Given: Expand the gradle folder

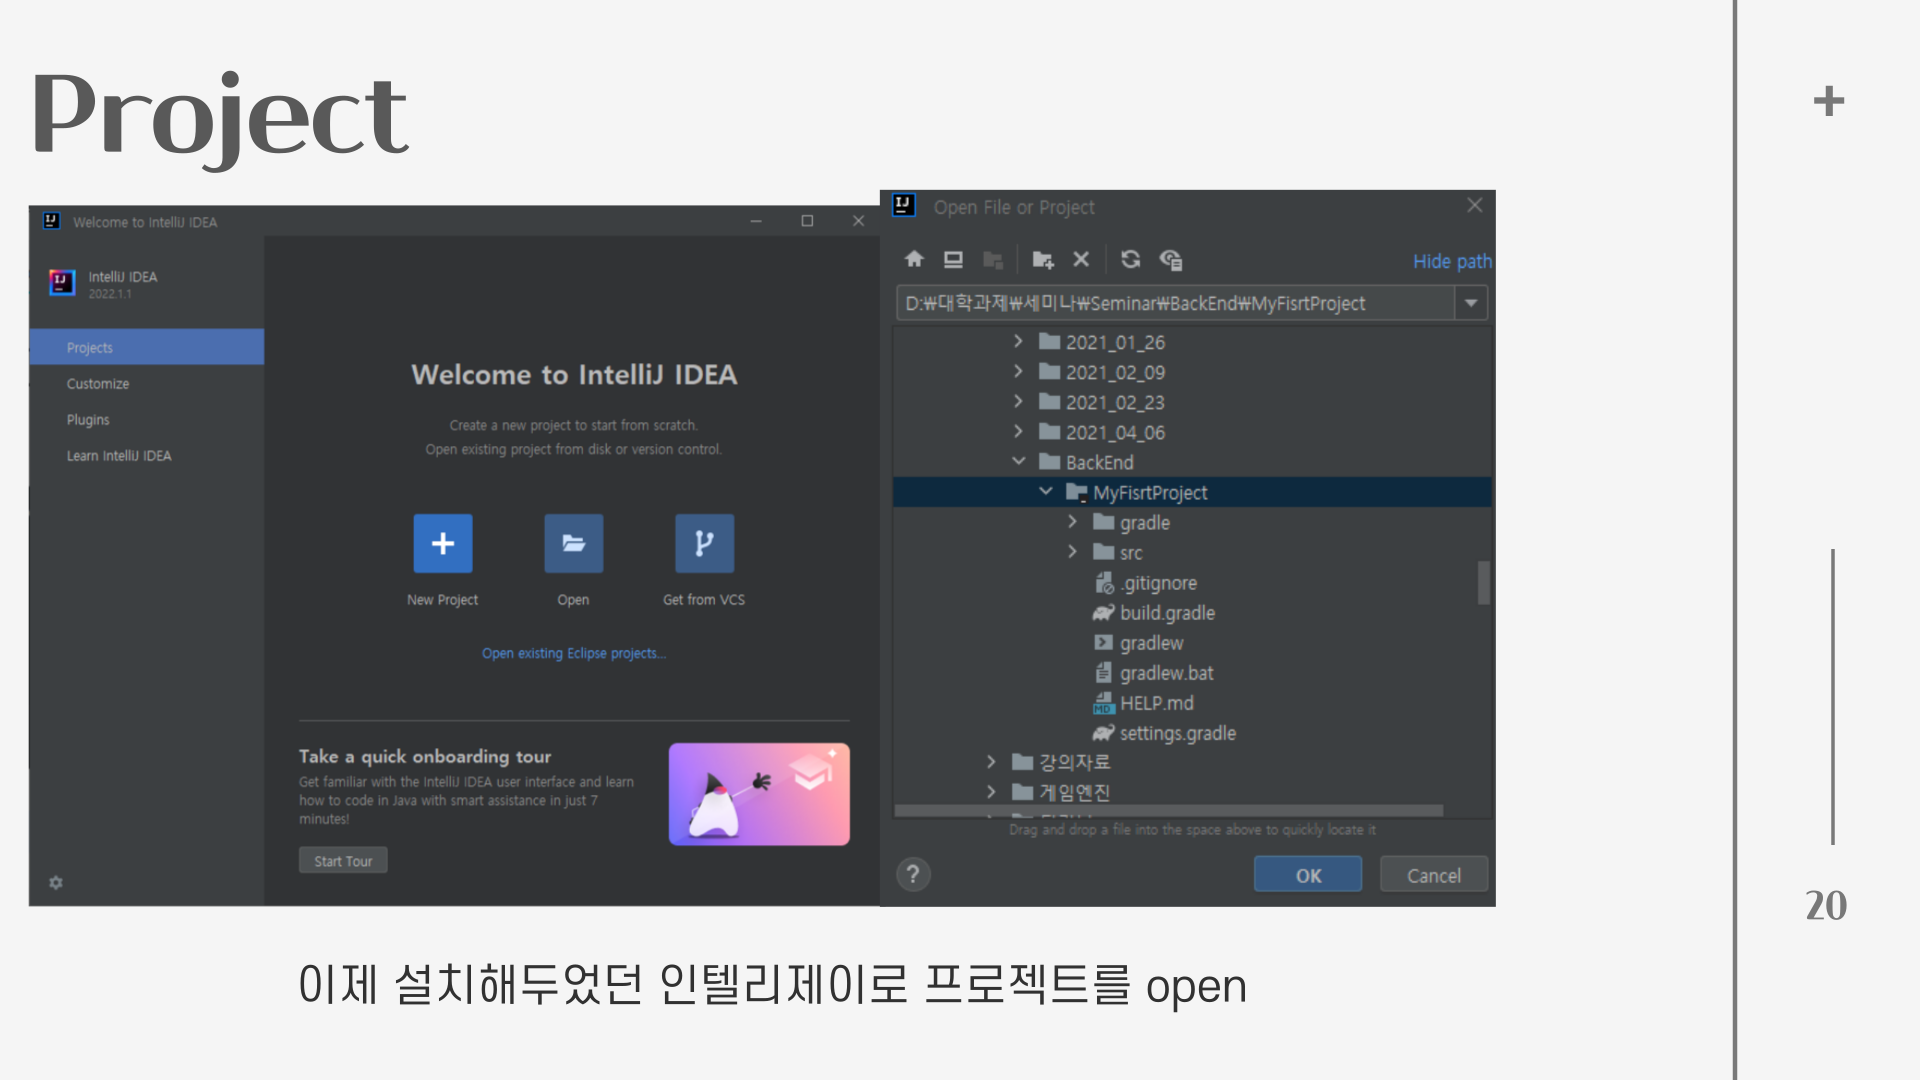Looking at the screenshot, I should point(1072,522).
